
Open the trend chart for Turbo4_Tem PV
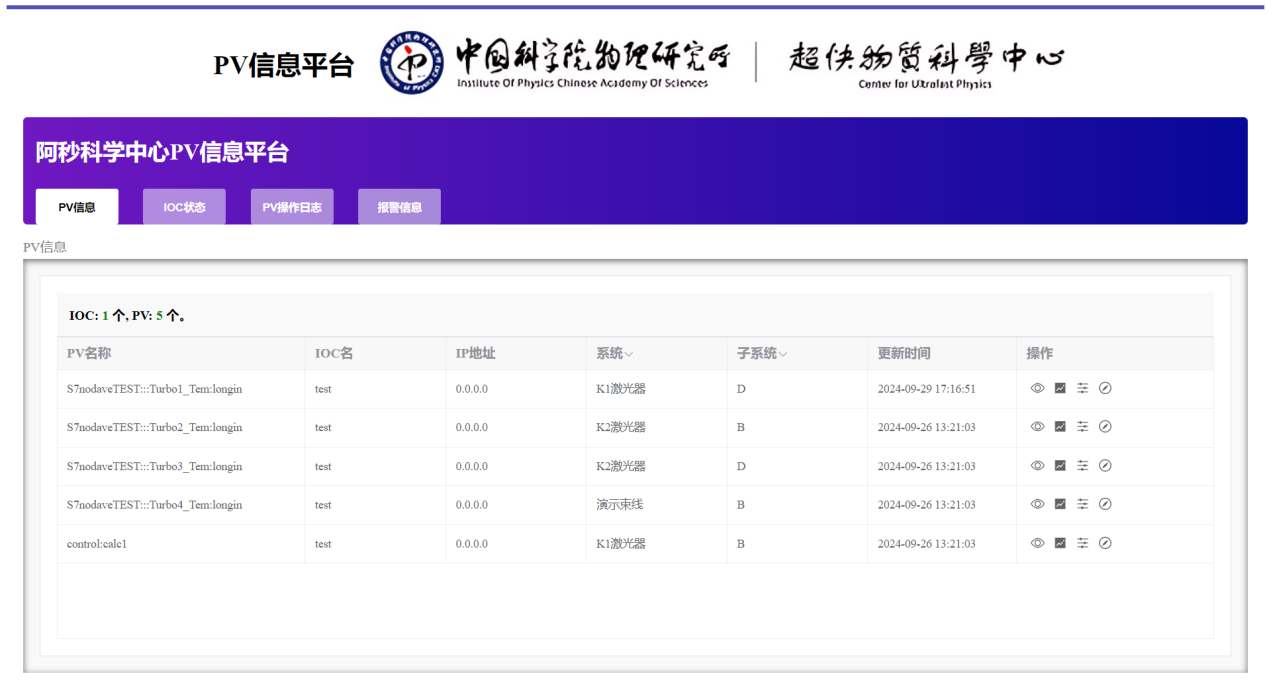click(1060, 504)
